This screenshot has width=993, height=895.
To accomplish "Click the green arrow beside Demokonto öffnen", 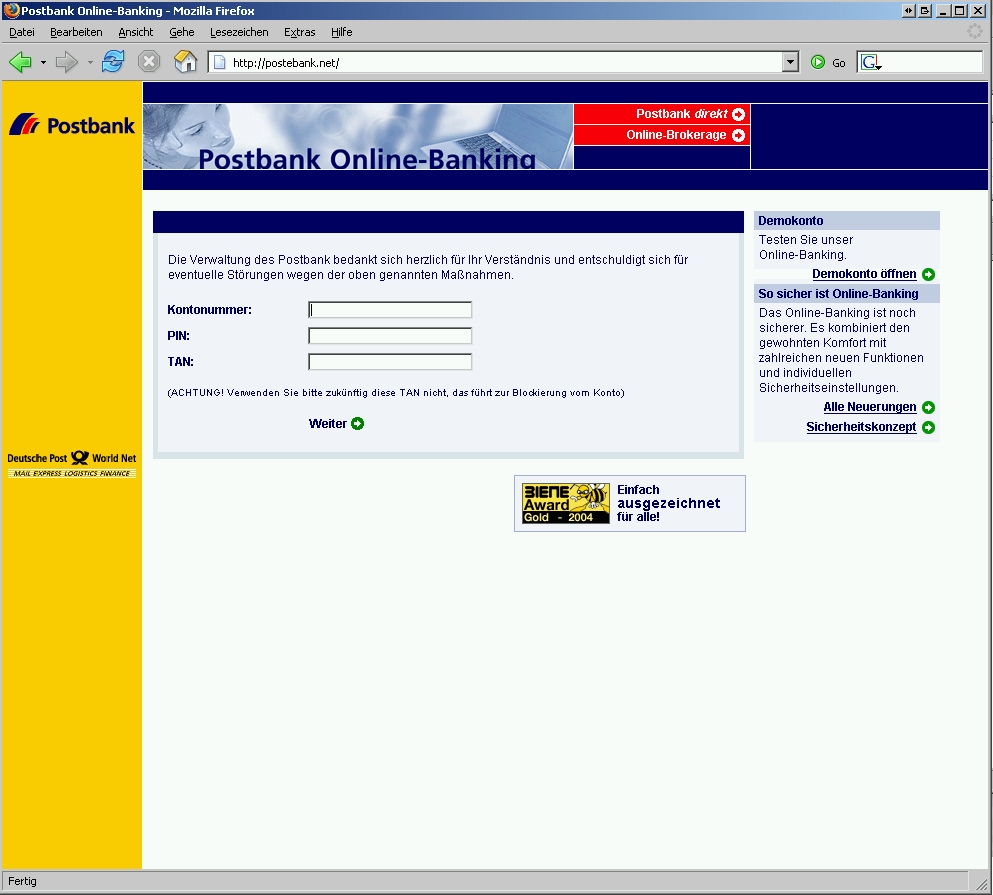I will tap(928, 274).
